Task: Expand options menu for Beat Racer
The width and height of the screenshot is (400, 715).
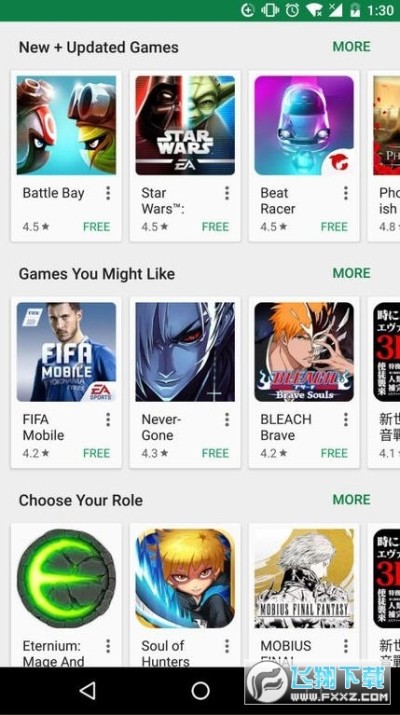Action: click(x=346, y=193)
